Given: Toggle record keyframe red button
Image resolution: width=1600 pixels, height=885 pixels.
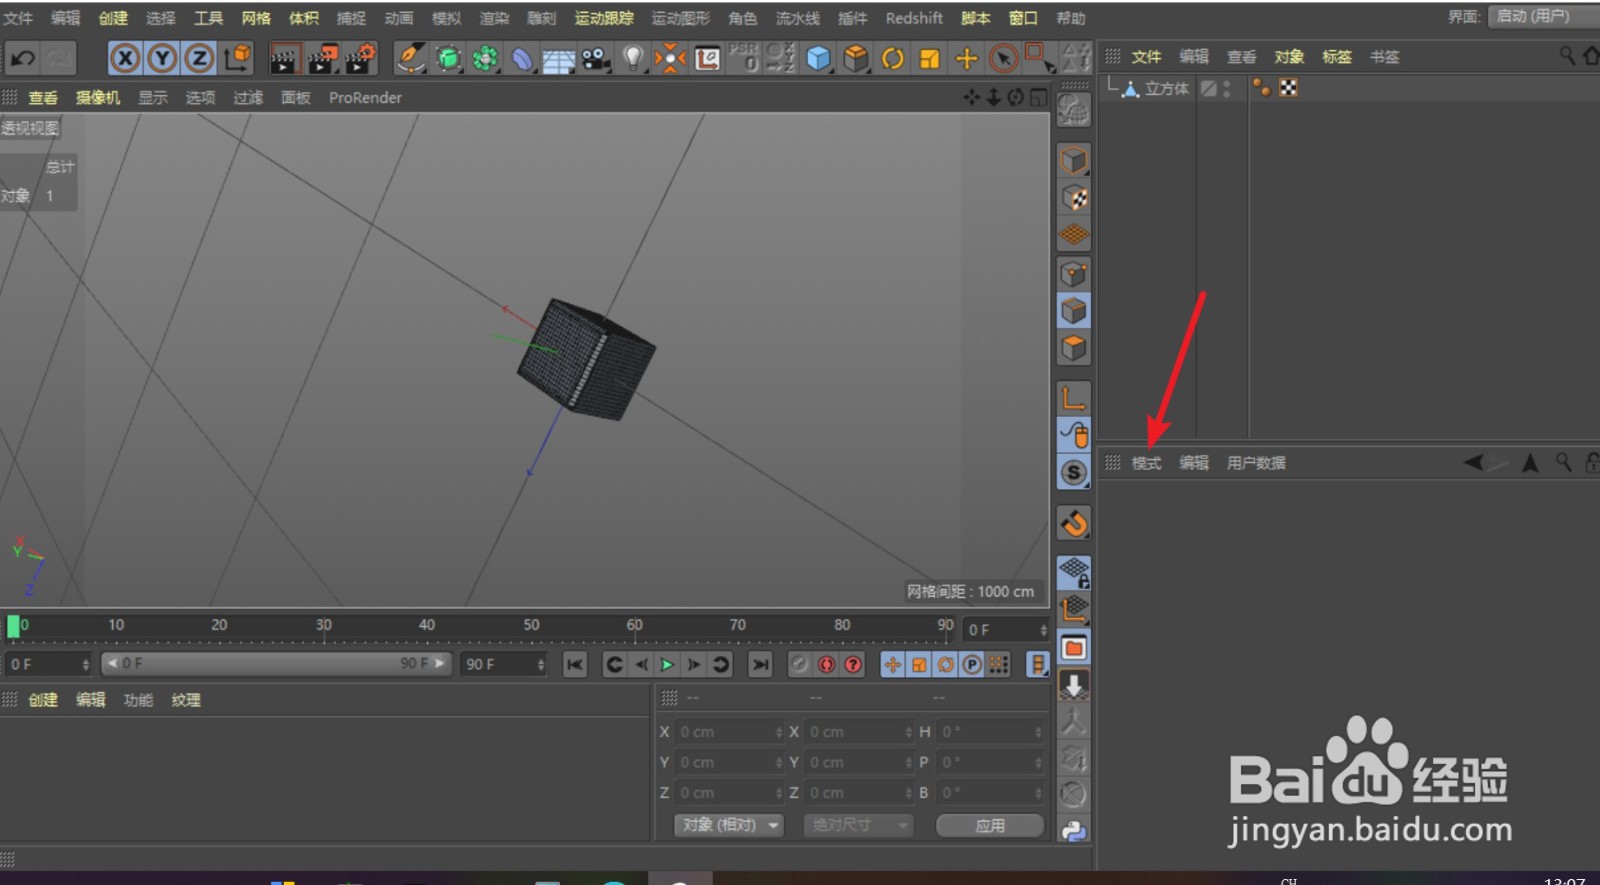Looking at the screenshot, I should 826,664.
